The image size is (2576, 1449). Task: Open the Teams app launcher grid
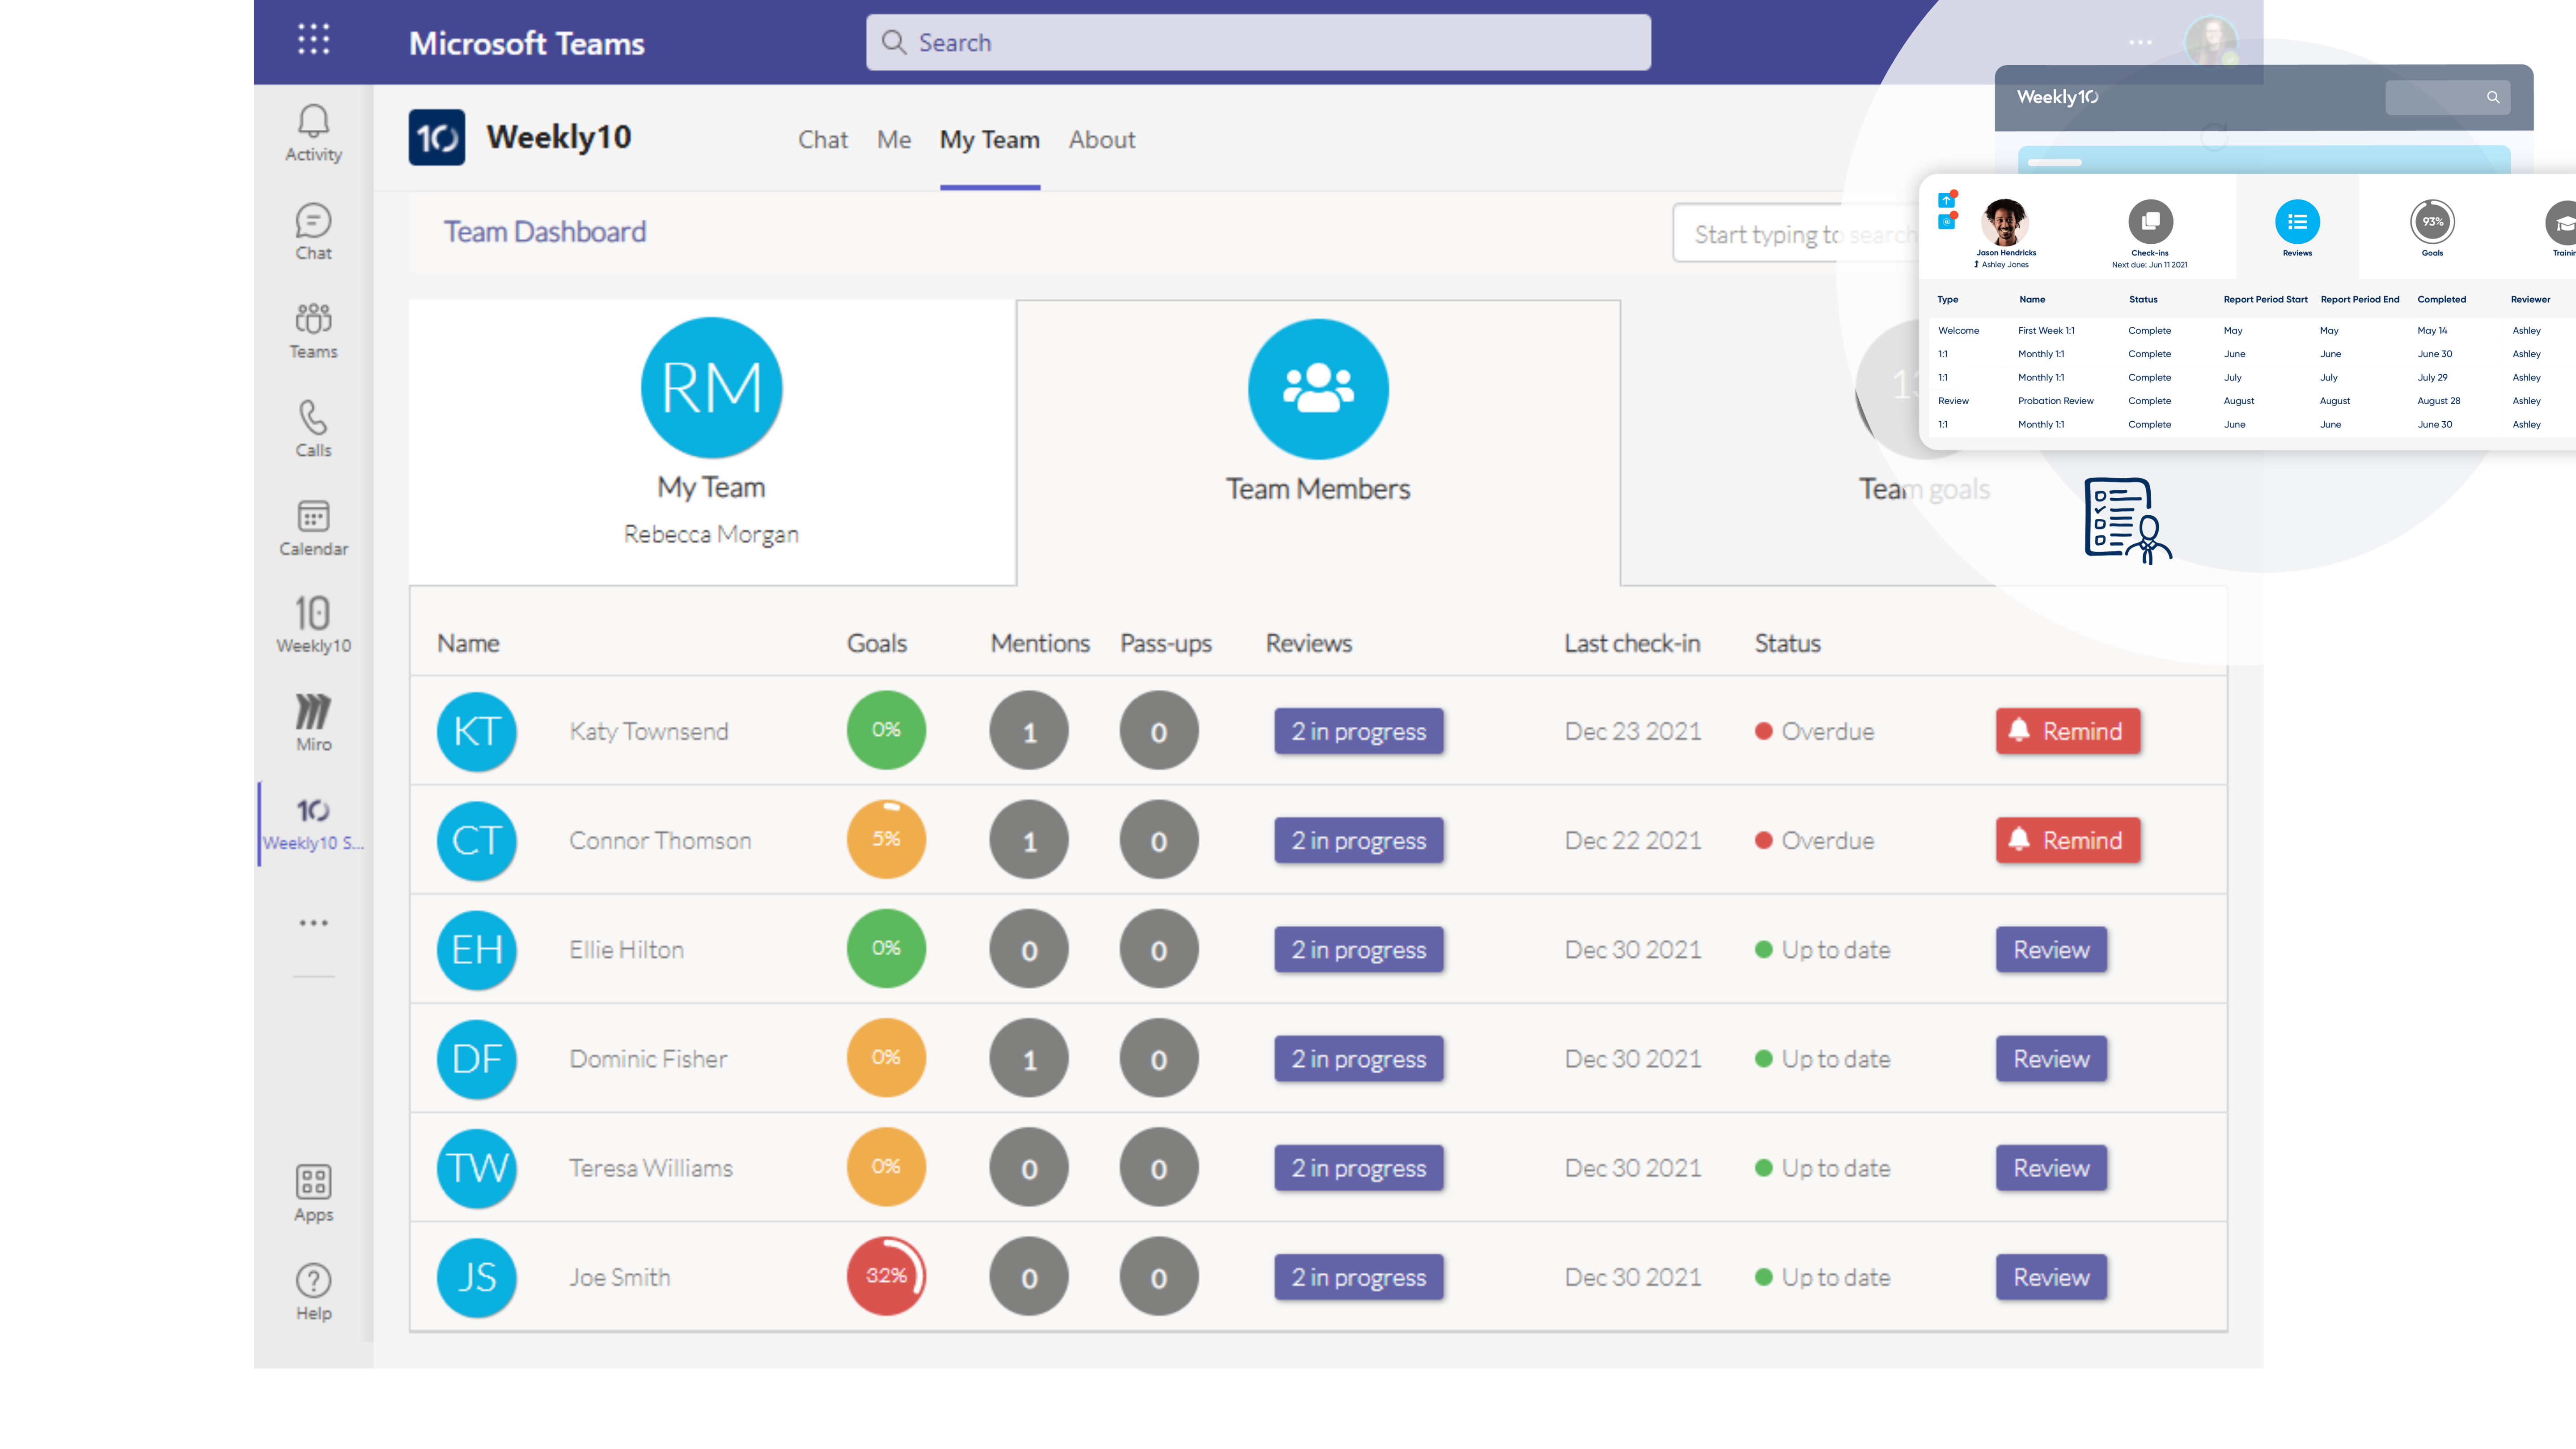click(313, 40)
